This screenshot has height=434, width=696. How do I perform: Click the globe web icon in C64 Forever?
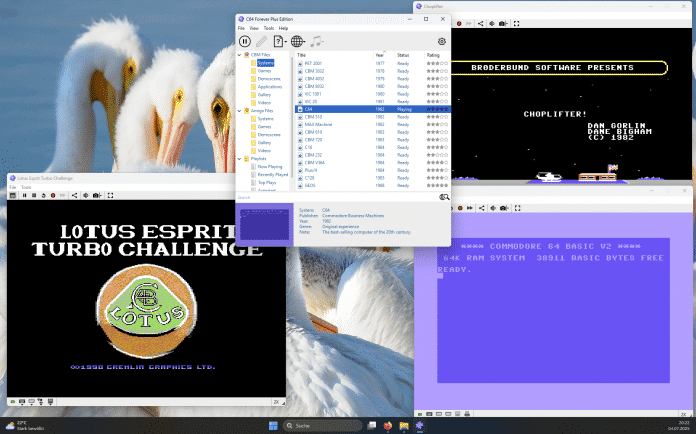pyautogui.click(x=297, y=41)
